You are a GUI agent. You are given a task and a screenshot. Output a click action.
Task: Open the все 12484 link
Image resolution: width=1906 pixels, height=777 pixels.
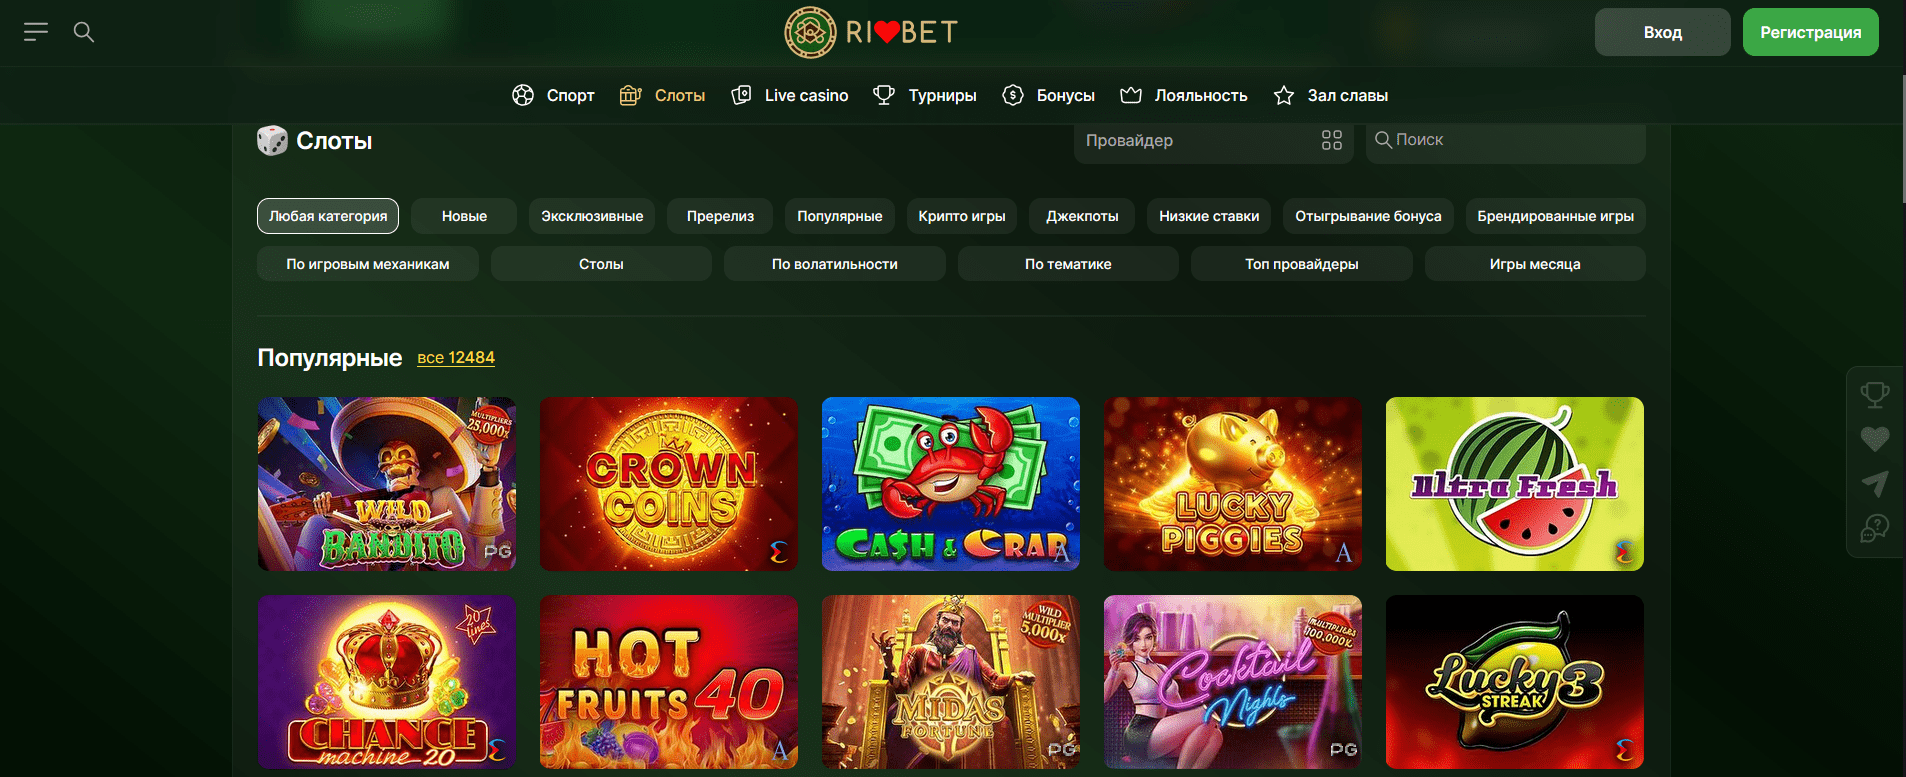click(456, 358)
